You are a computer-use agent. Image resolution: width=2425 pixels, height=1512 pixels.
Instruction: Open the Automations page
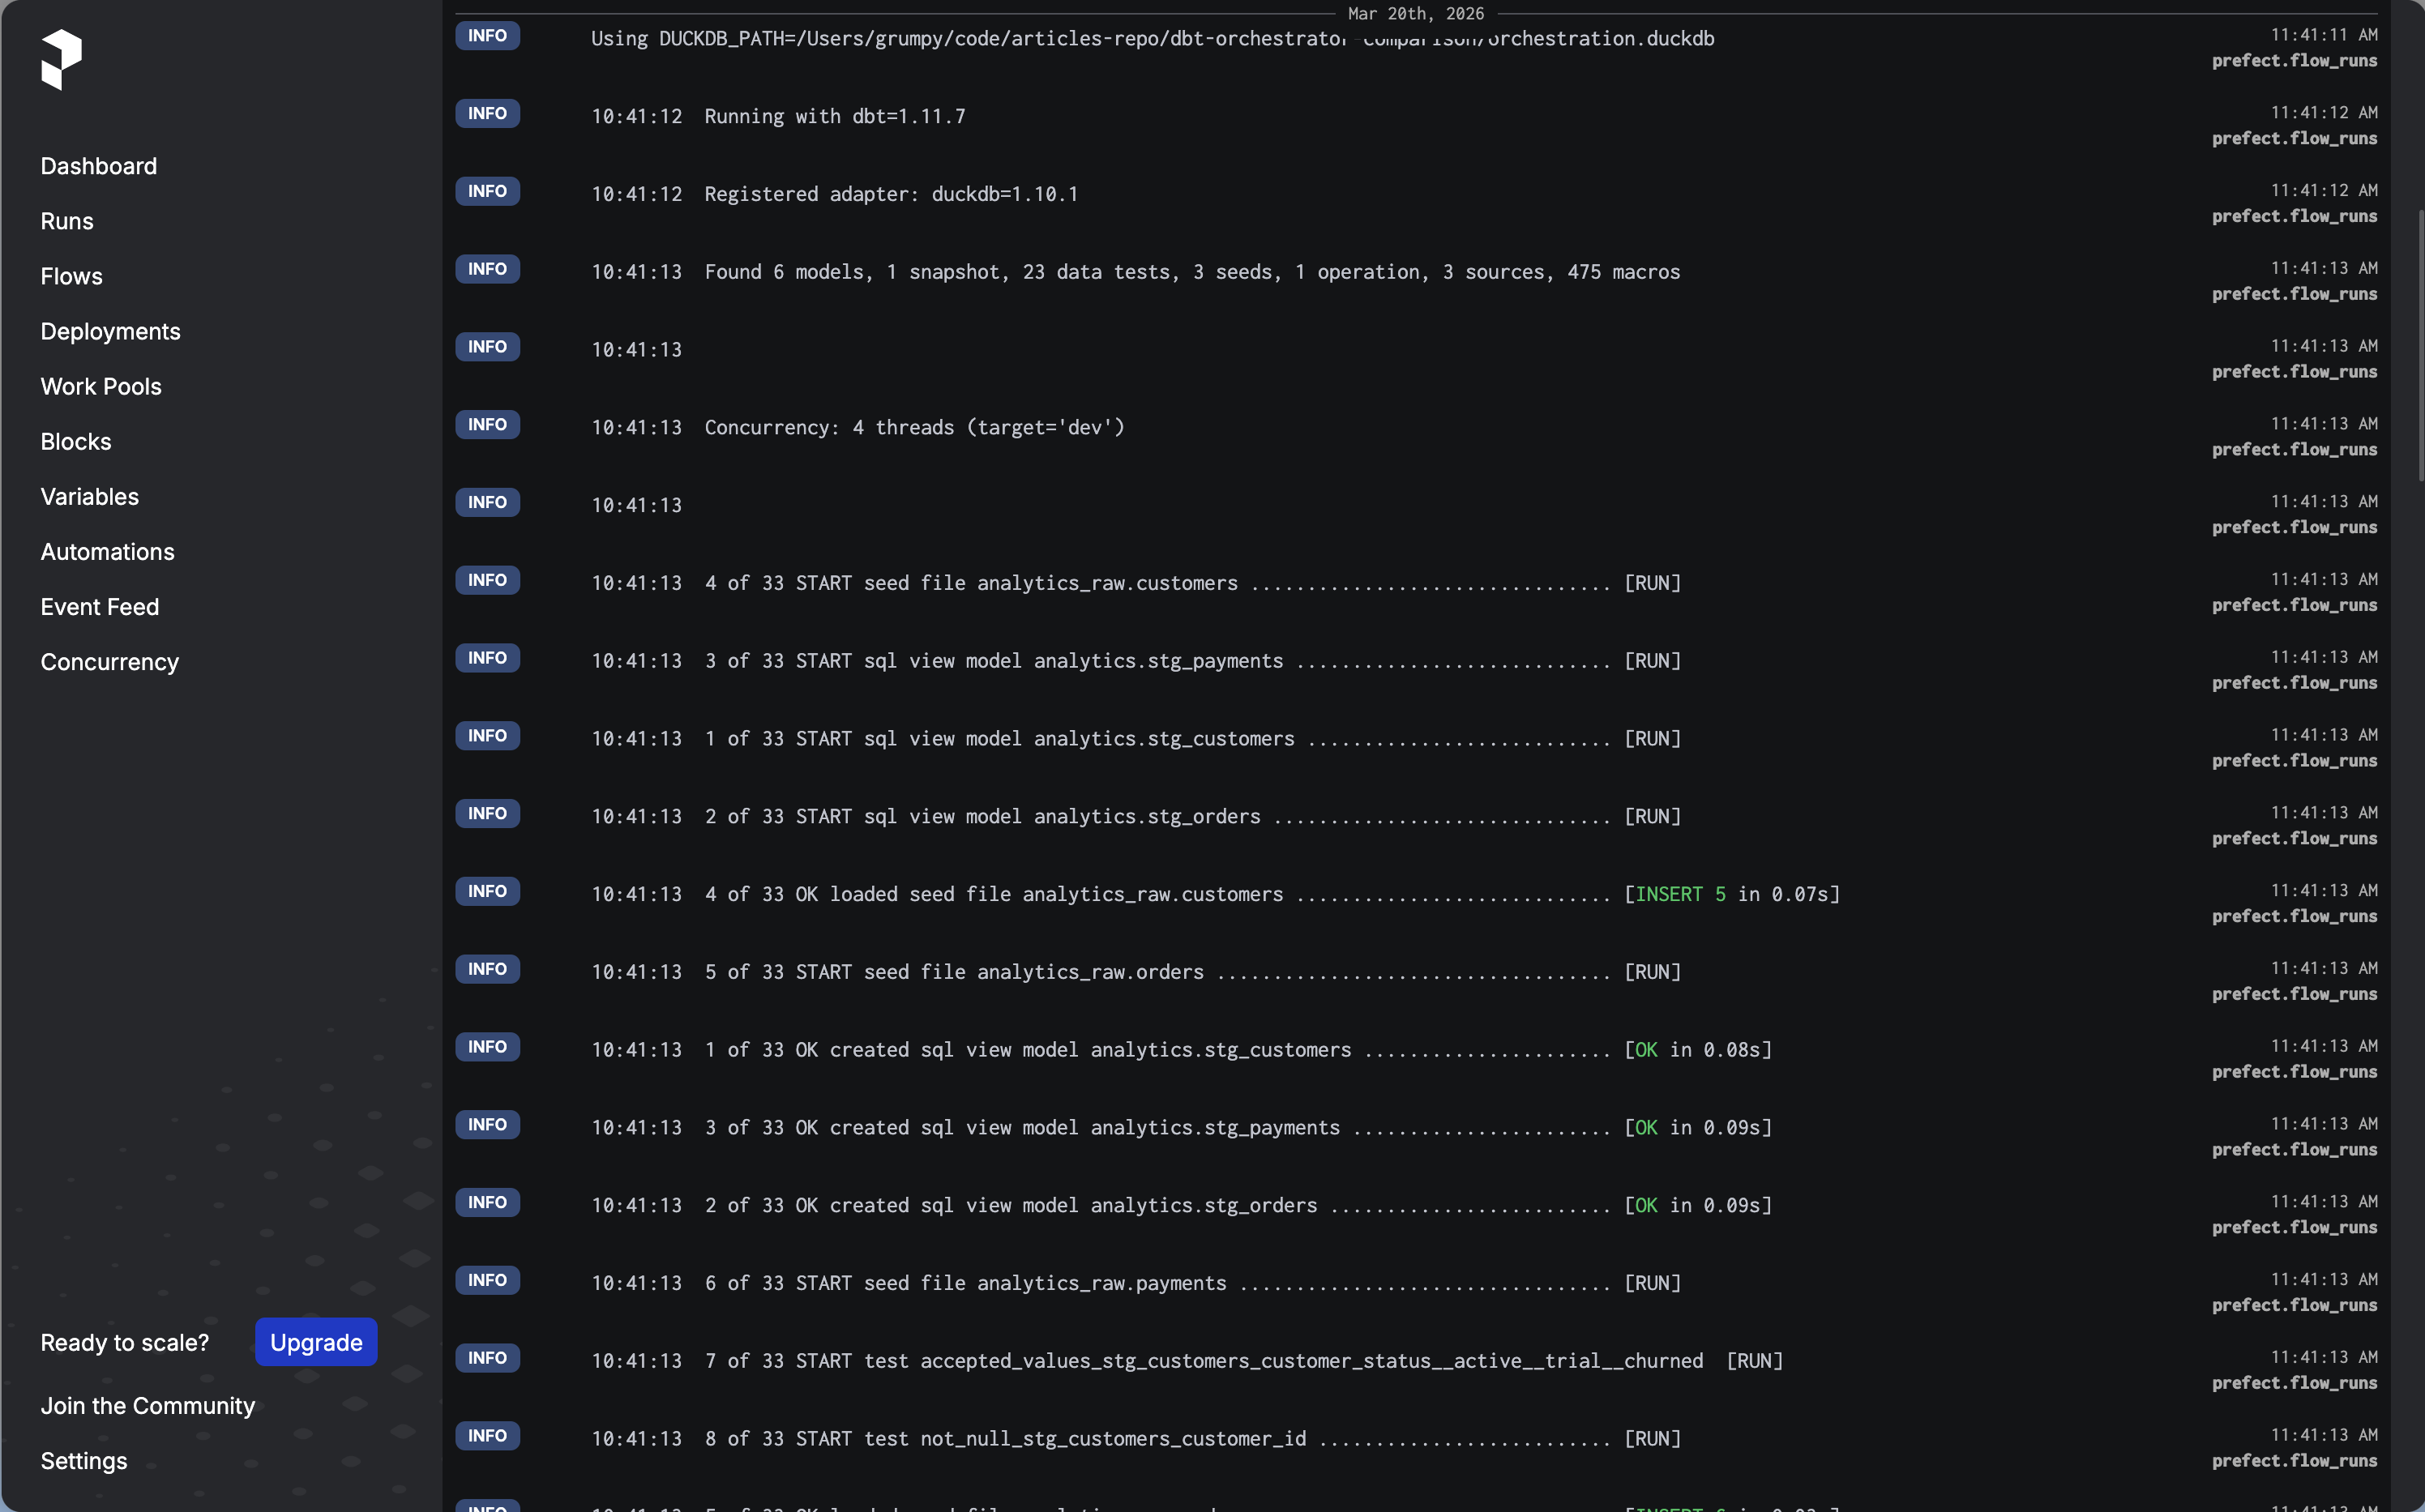(107, 551)
